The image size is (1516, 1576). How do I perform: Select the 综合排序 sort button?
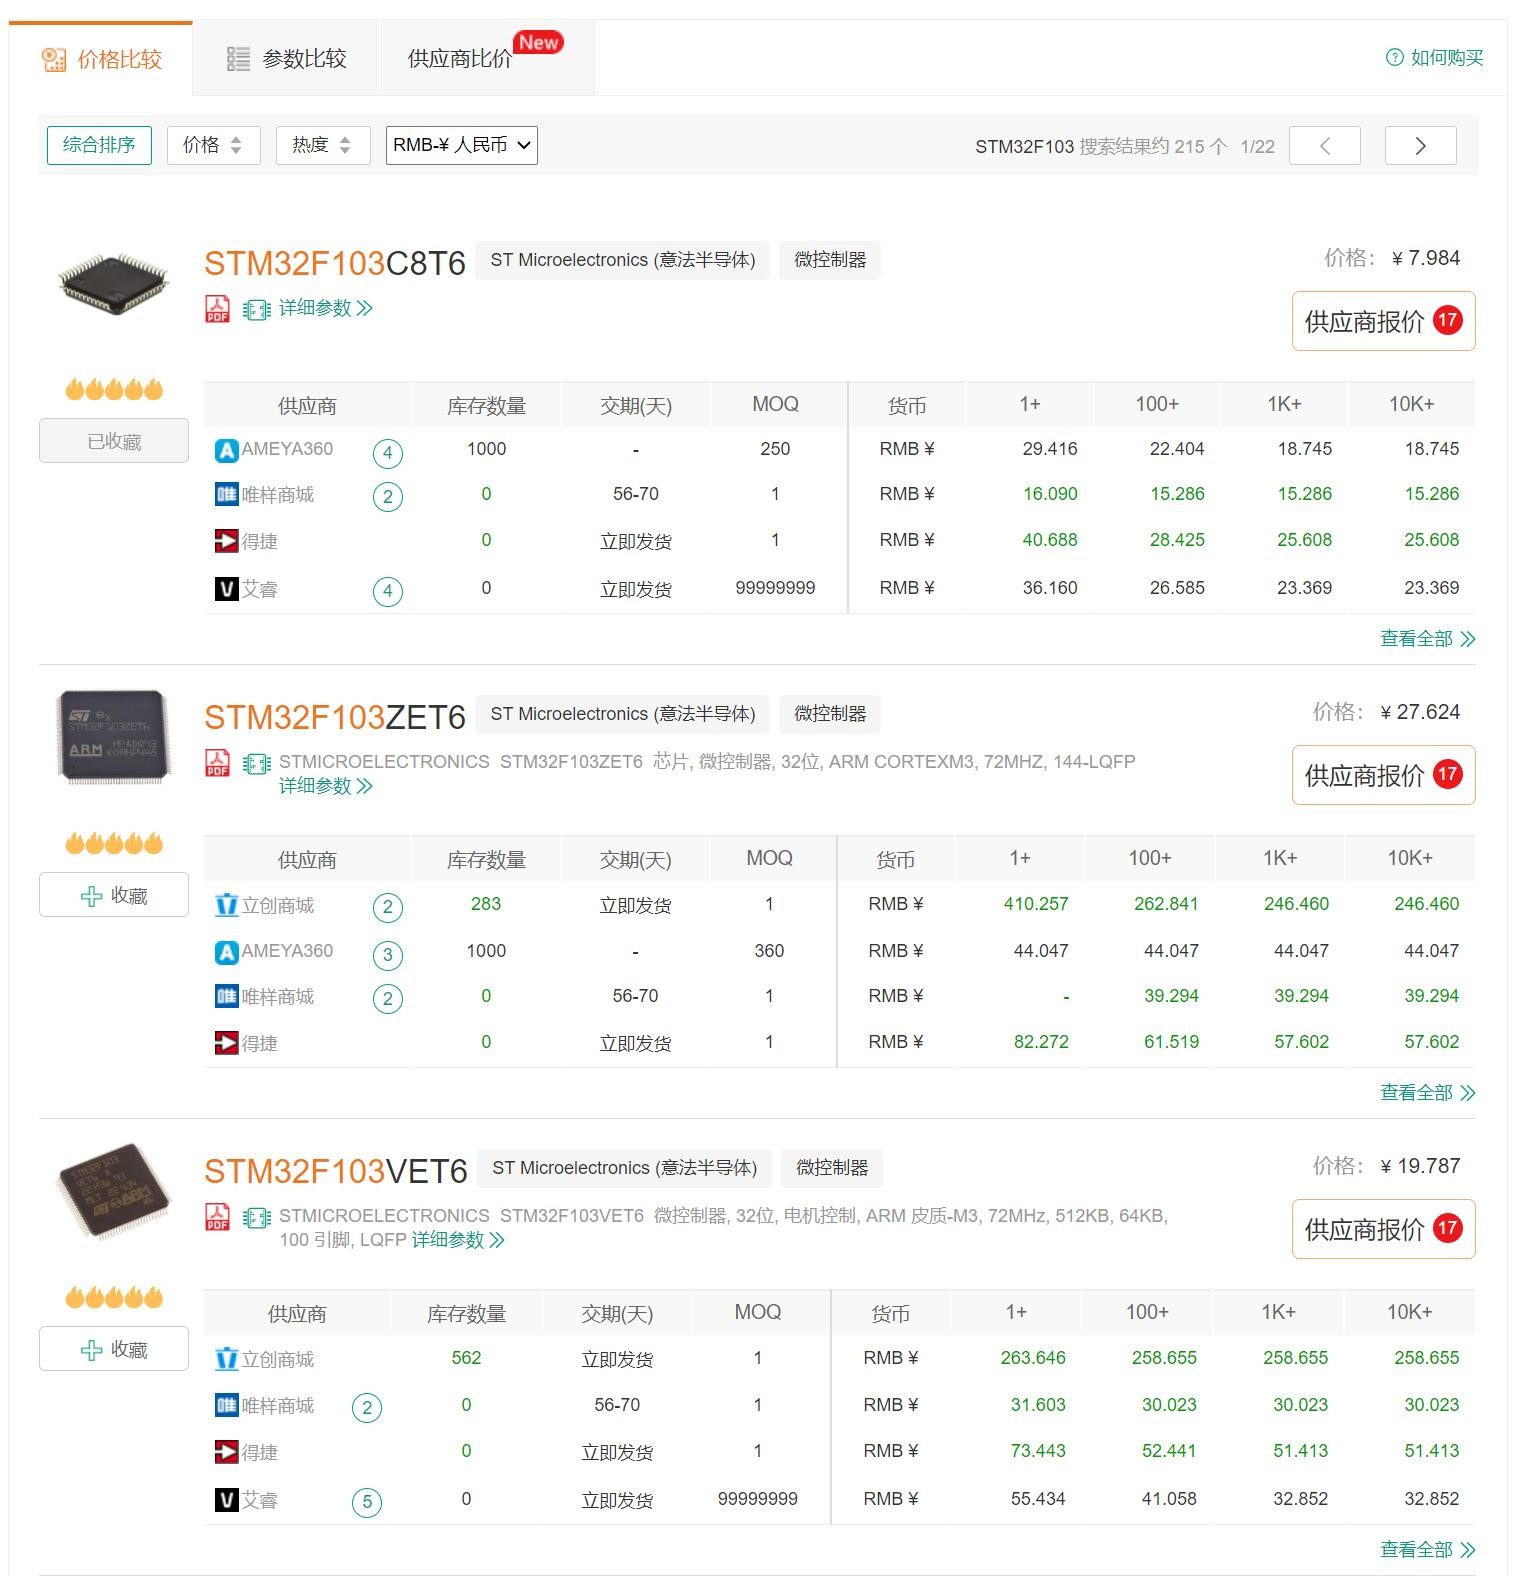[99, 145]
